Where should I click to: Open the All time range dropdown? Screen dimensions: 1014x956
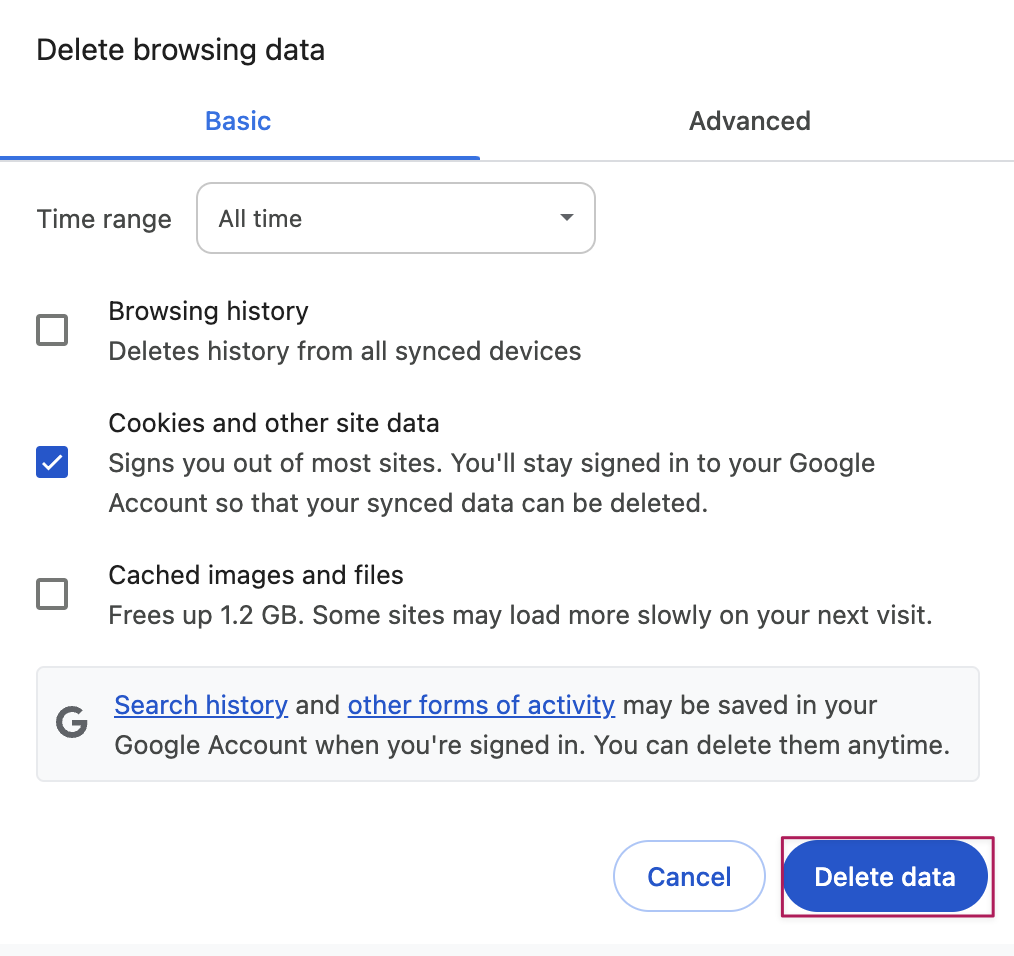coord(395,218)
